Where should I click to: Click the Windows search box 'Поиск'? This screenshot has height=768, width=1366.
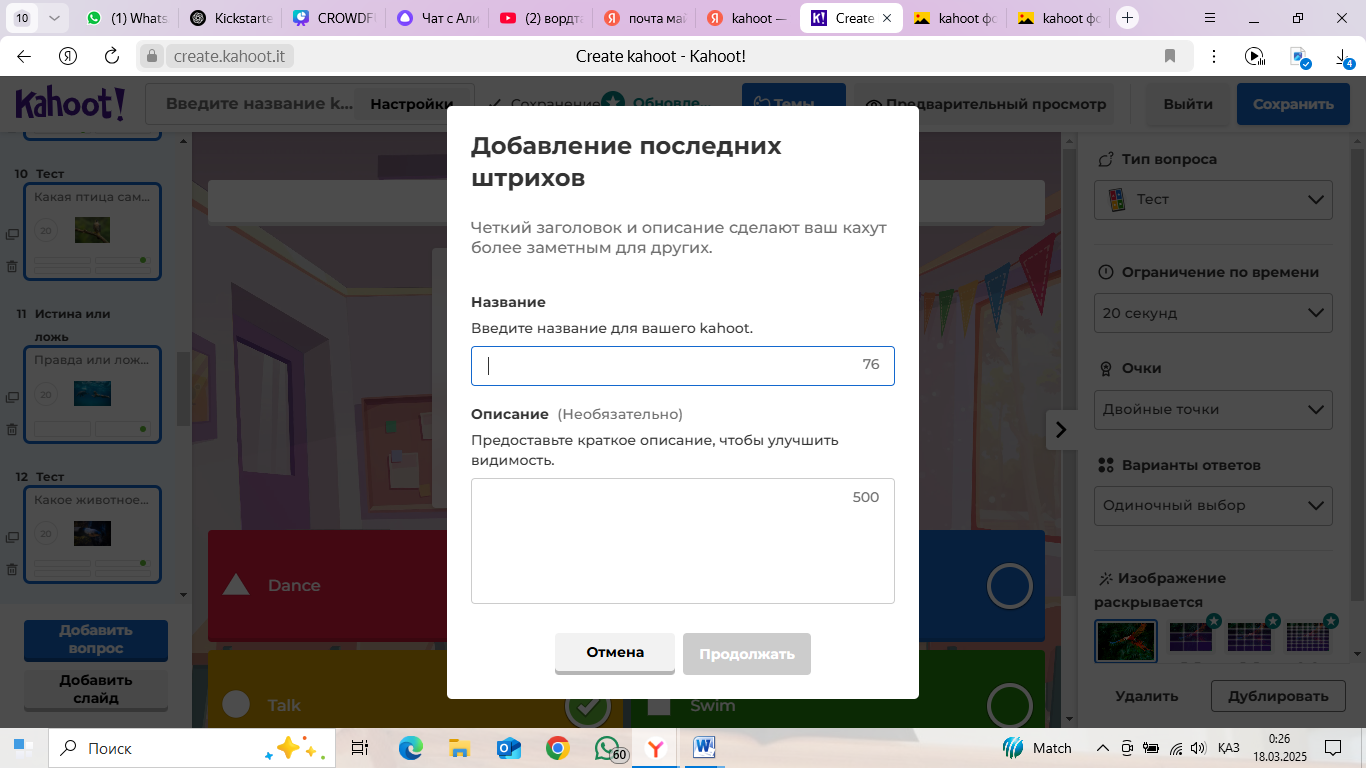pos(190,748)
